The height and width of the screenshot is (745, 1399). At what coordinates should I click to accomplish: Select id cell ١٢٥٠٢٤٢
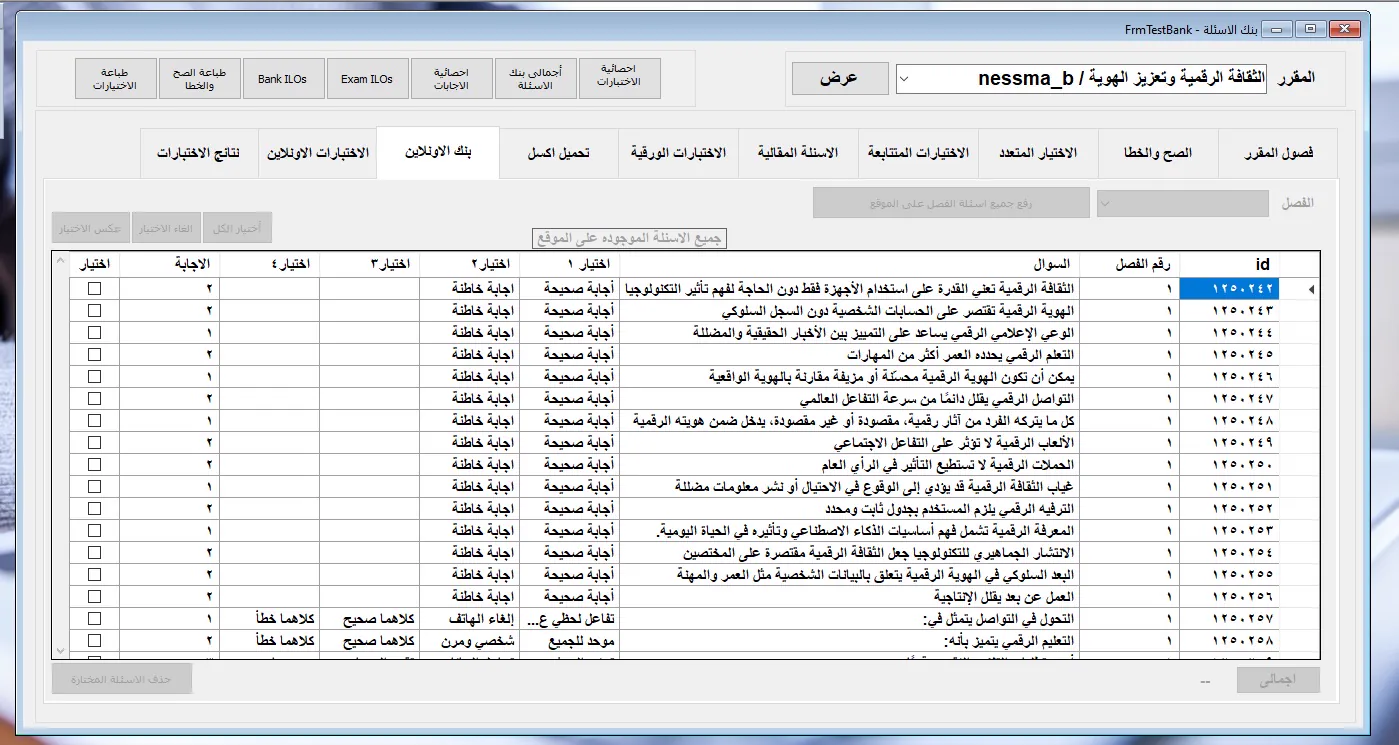[1230, 289]
